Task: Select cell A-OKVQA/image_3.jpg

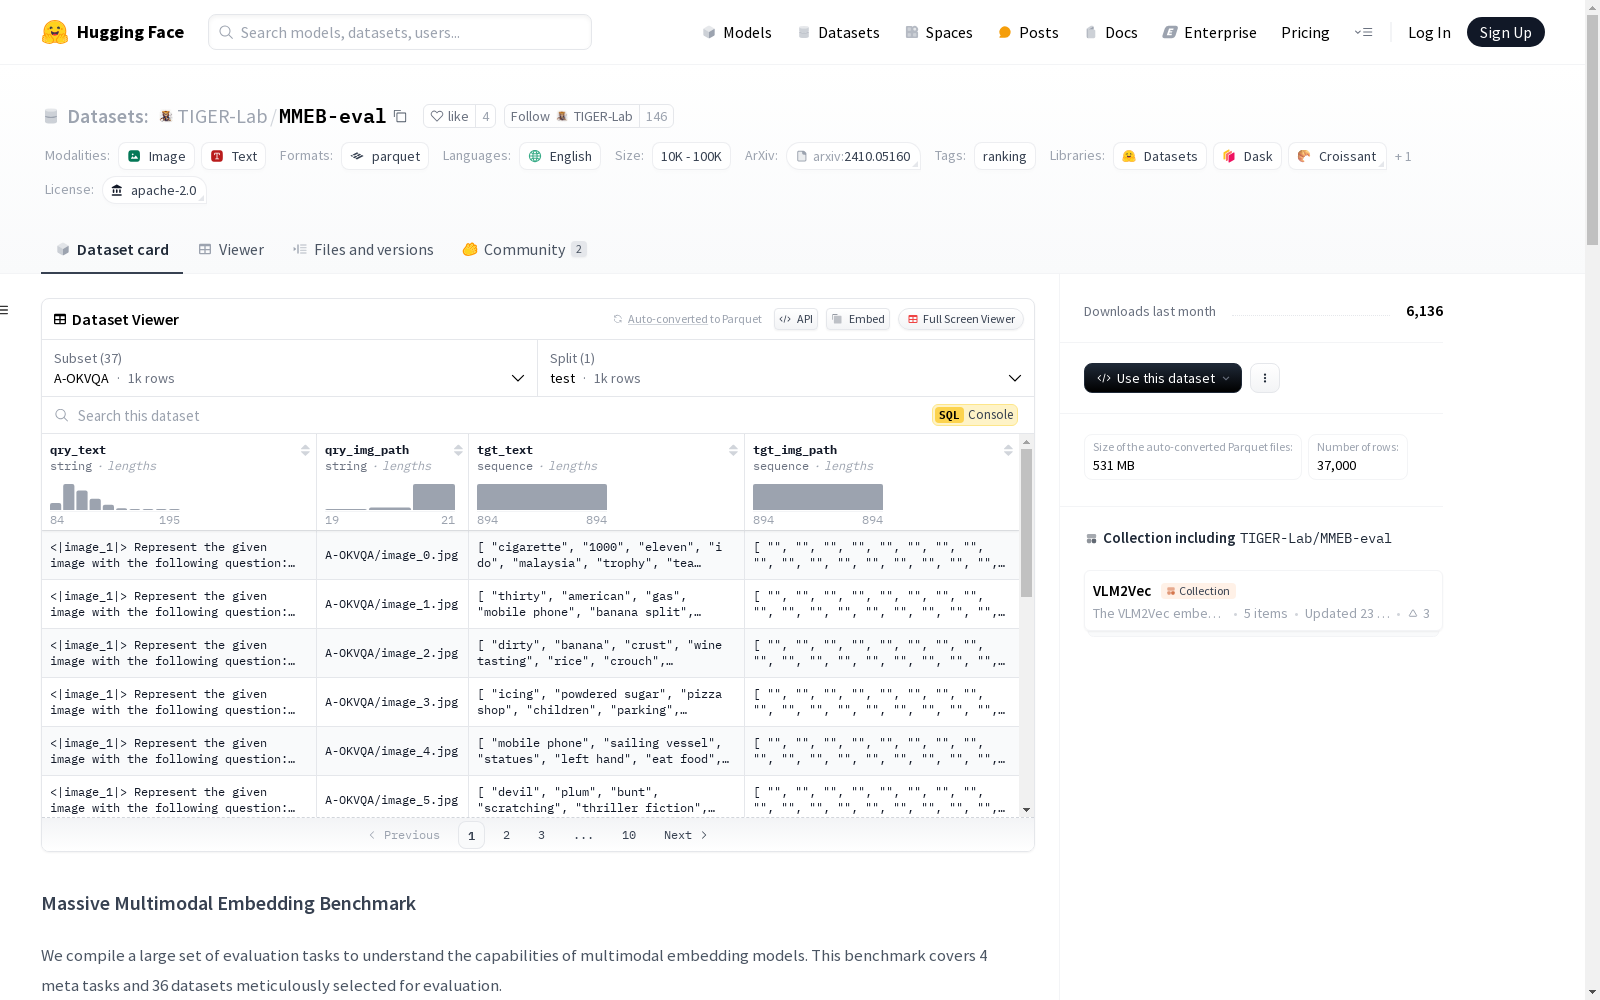Action: 392,702
